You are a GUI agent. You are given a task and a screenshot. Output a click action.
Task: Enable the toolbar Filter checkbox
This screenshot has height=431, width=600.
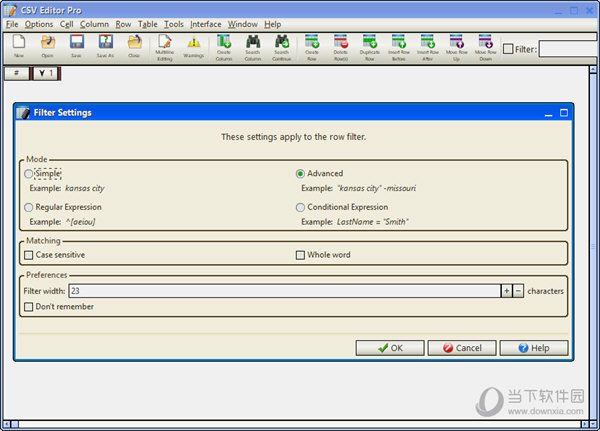pos(508,49)
